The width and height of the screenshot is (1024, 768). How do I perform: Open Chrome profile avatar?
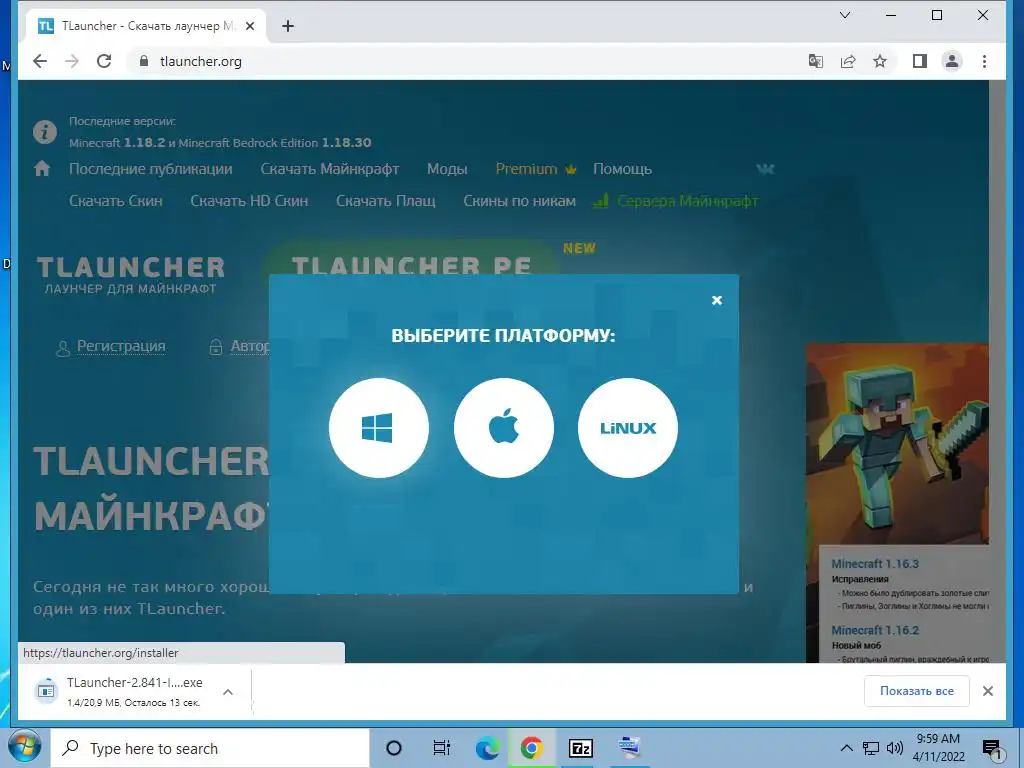click(952, 61)
